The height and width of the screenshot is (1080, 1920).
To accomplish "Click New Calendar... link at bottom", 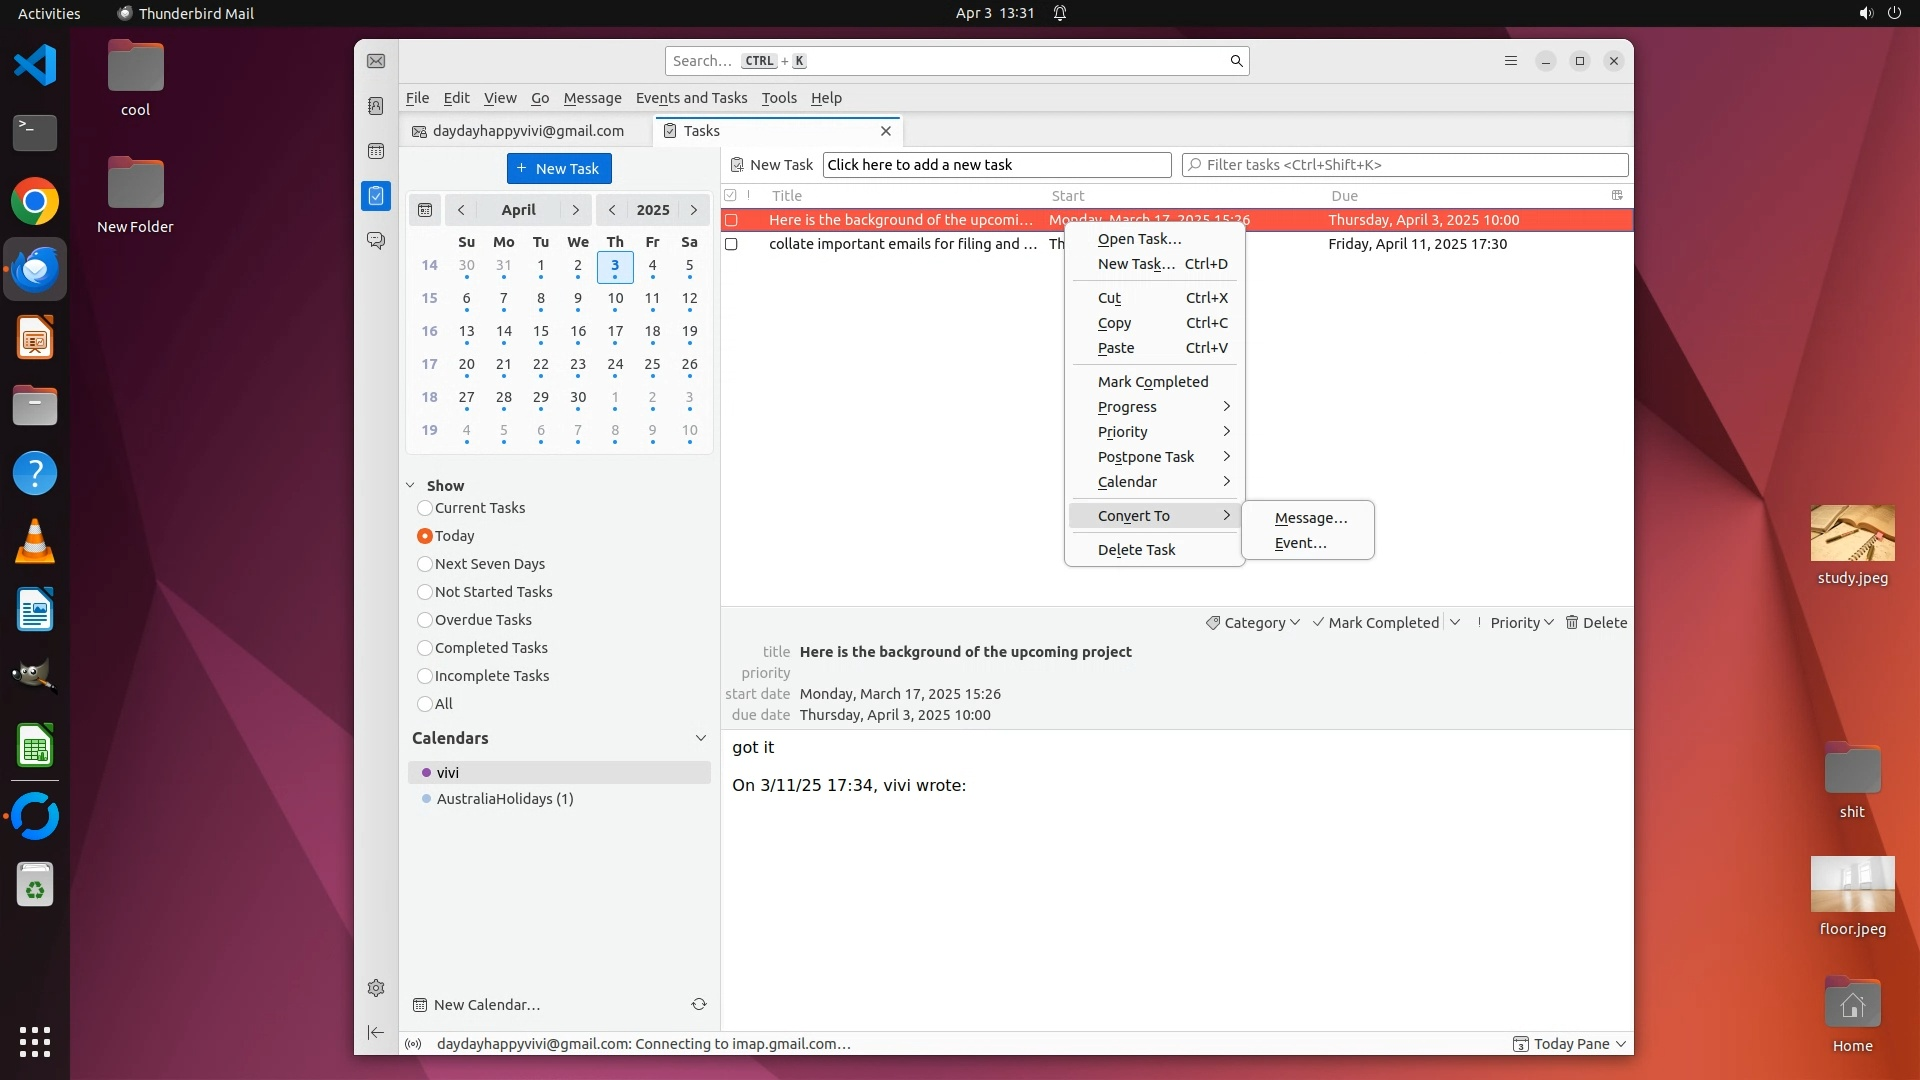I will click(x=486, y=1005).
